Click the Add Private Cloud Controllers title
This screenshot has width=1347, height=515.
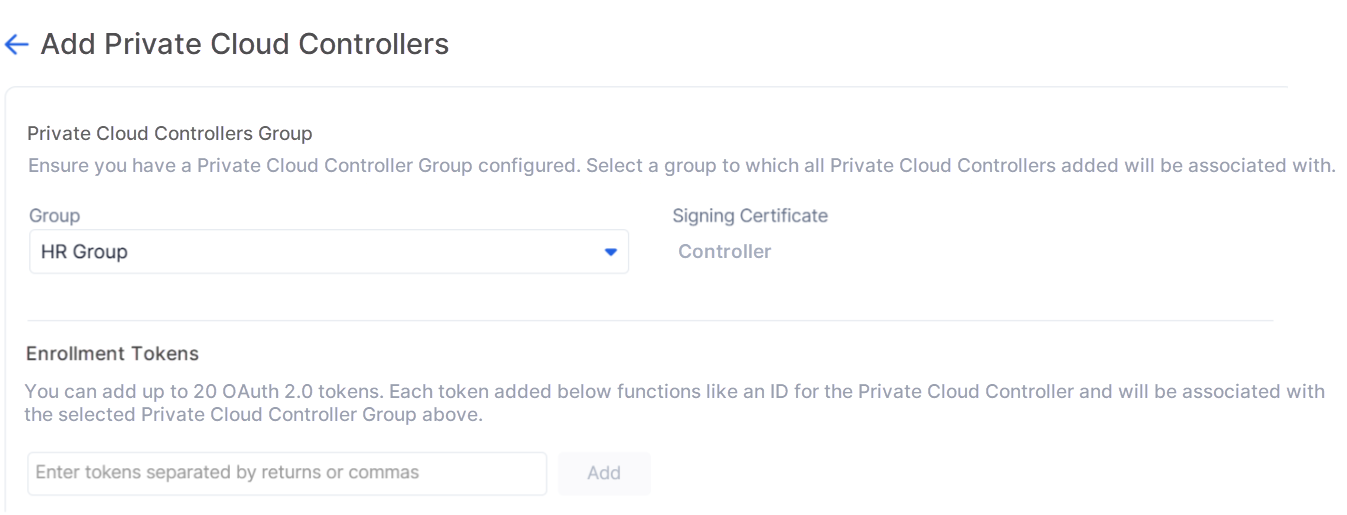(x=245, y=44)
